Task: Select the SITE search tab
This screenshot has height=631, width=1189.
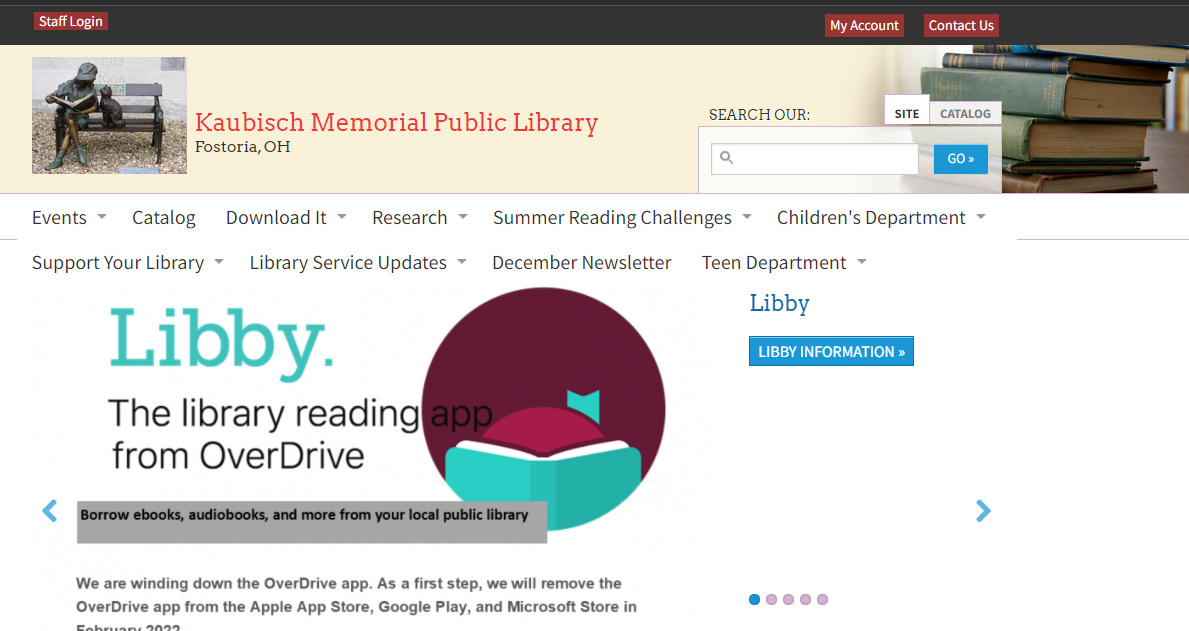Action: pyautogui.click(x=907, y=114)
